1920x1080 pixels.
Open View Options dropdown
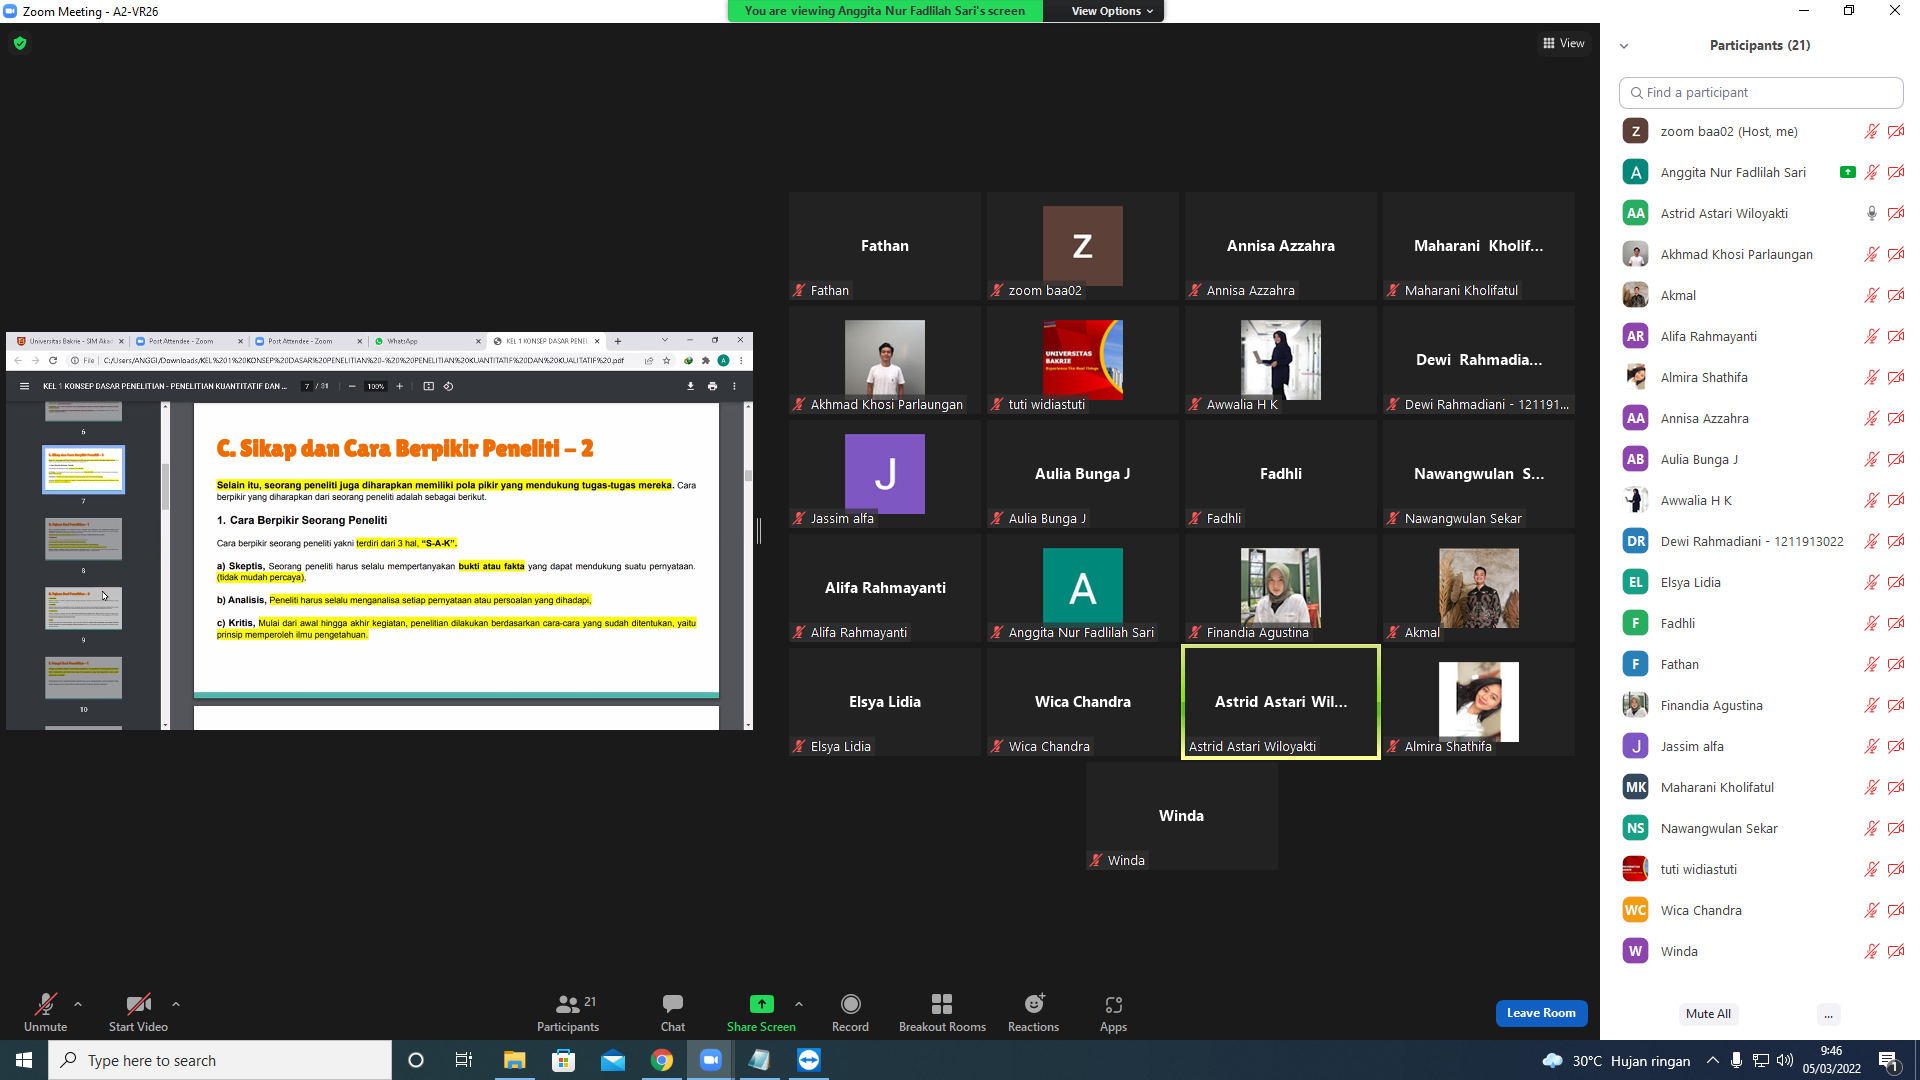pos(1112,11)
